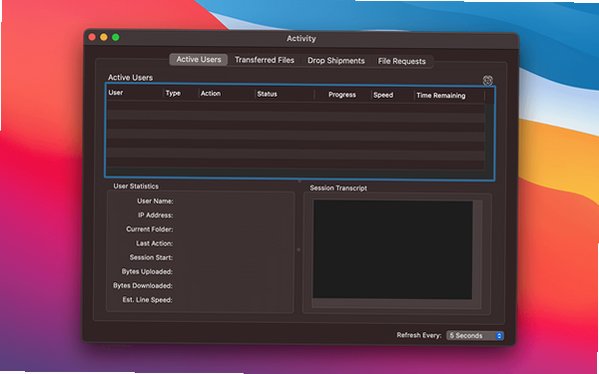The height and width of the screenshot is (374, 599).
Task: Close the Activity window
Action: (92, 37)
